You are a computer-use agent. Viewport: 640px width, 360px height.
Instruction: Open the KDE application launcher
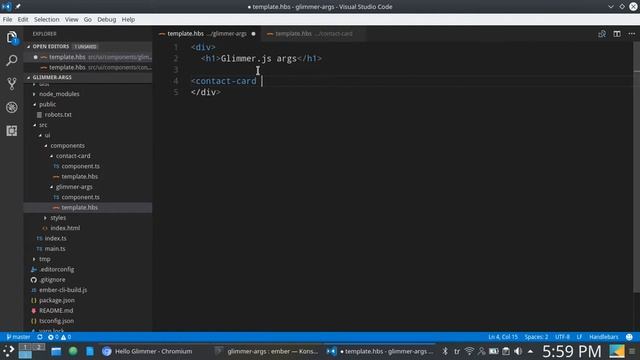(x=8, y=351)
